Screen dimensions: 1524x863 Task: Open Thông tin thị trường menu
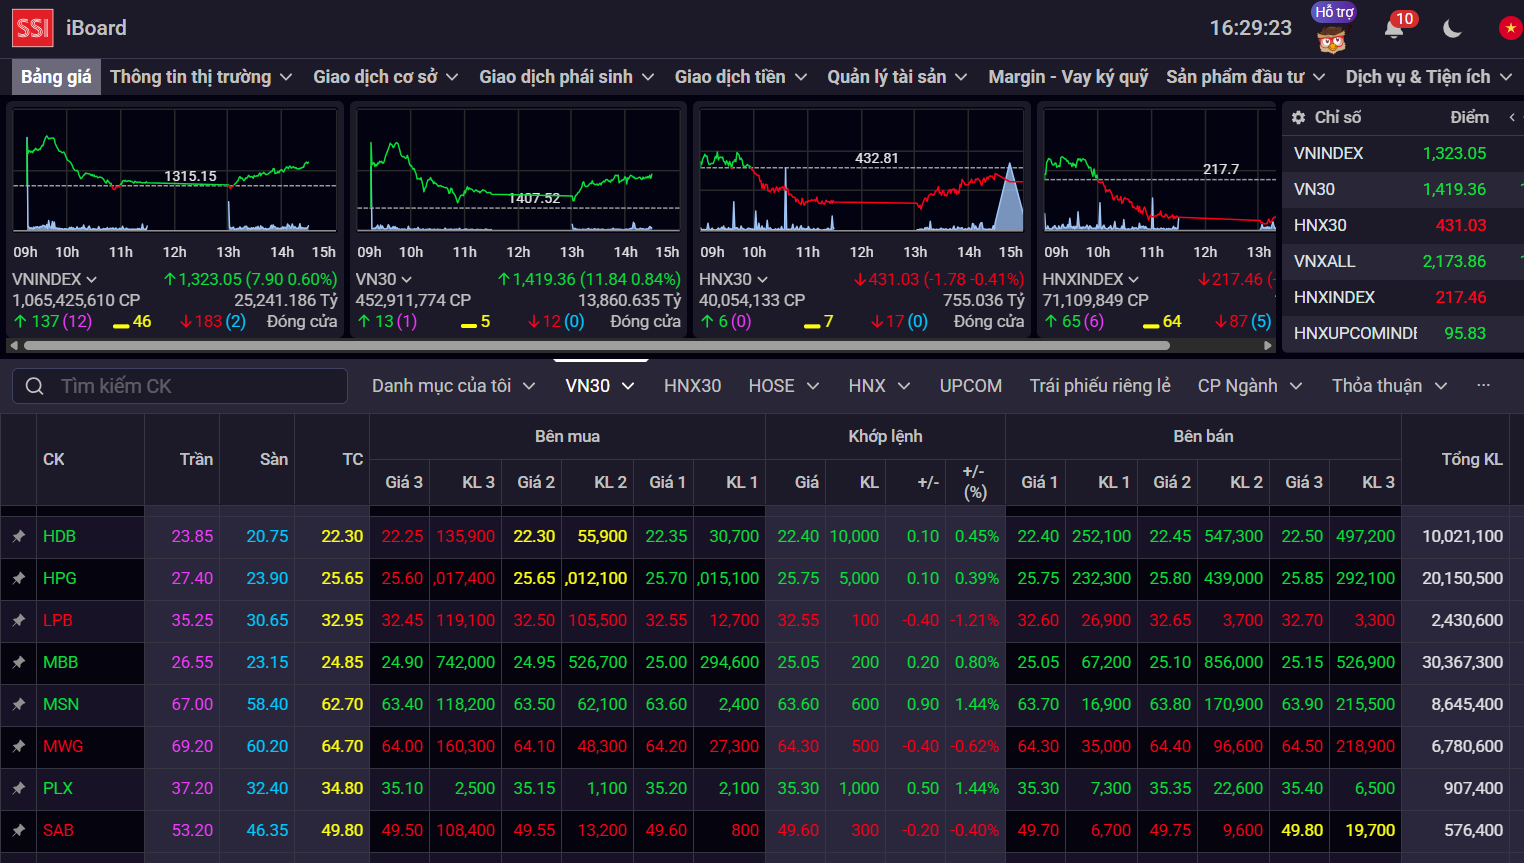click(201, 77)
